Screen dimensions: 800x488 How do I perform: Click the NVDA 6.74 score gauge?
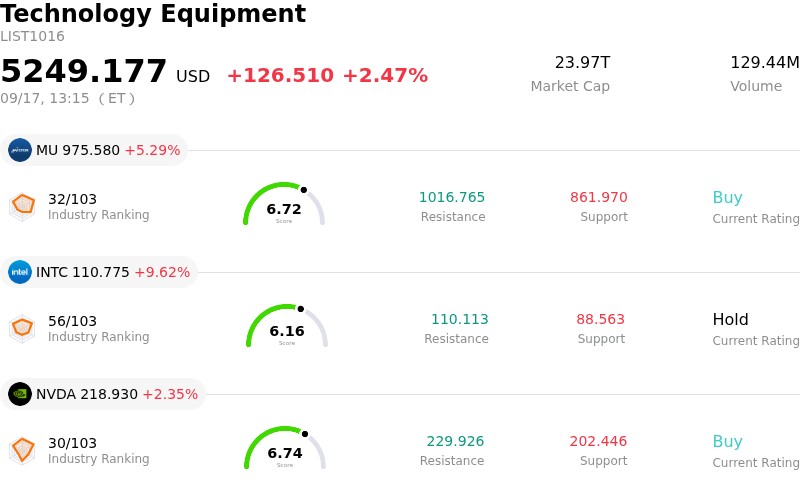point(285,448)
